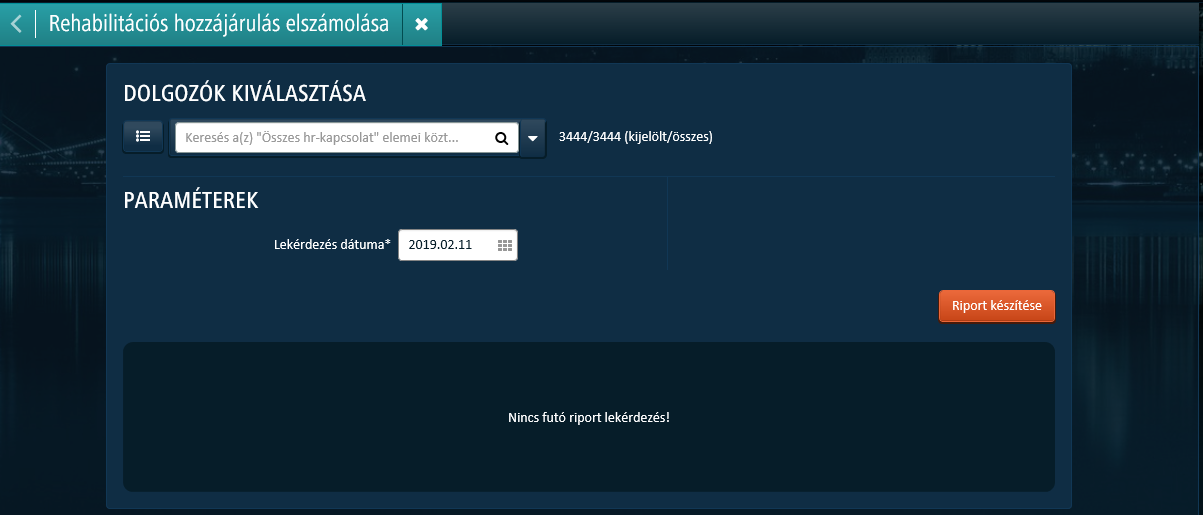This screenshot has width=1204, height=516.
Task: Open the calendar date picker icon
Action: tap(504, 245)
